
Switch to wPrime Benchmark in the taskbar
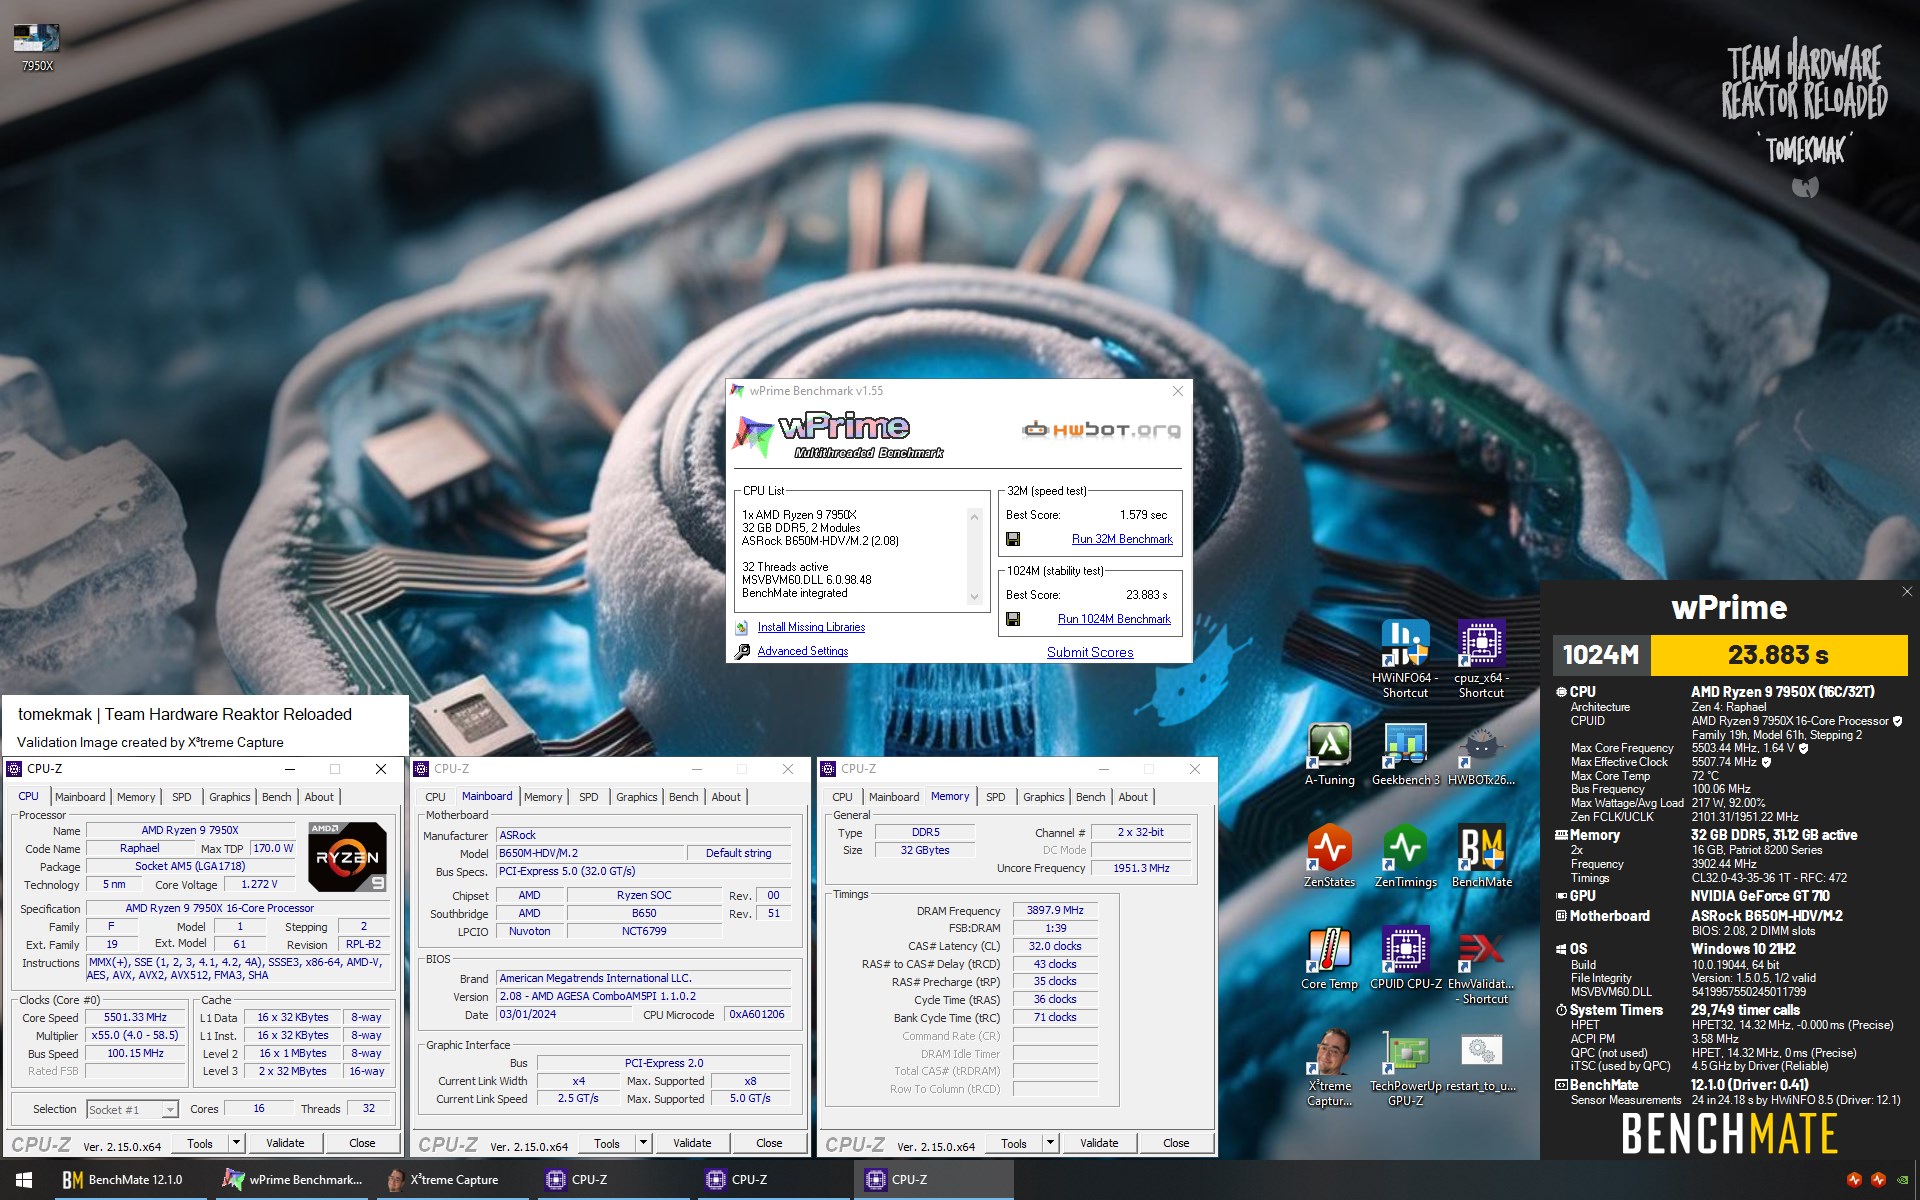(292, 1180)
